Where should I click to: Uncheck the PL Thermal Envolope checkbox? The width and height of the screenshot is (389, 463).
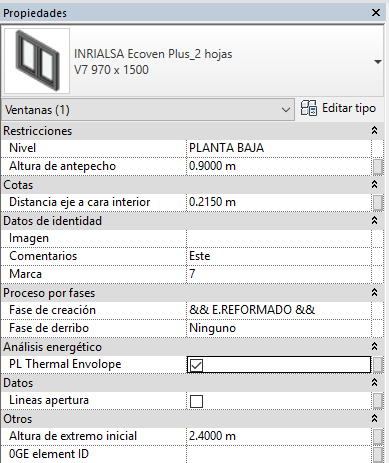pyautogui.click(x=196, y=365)
